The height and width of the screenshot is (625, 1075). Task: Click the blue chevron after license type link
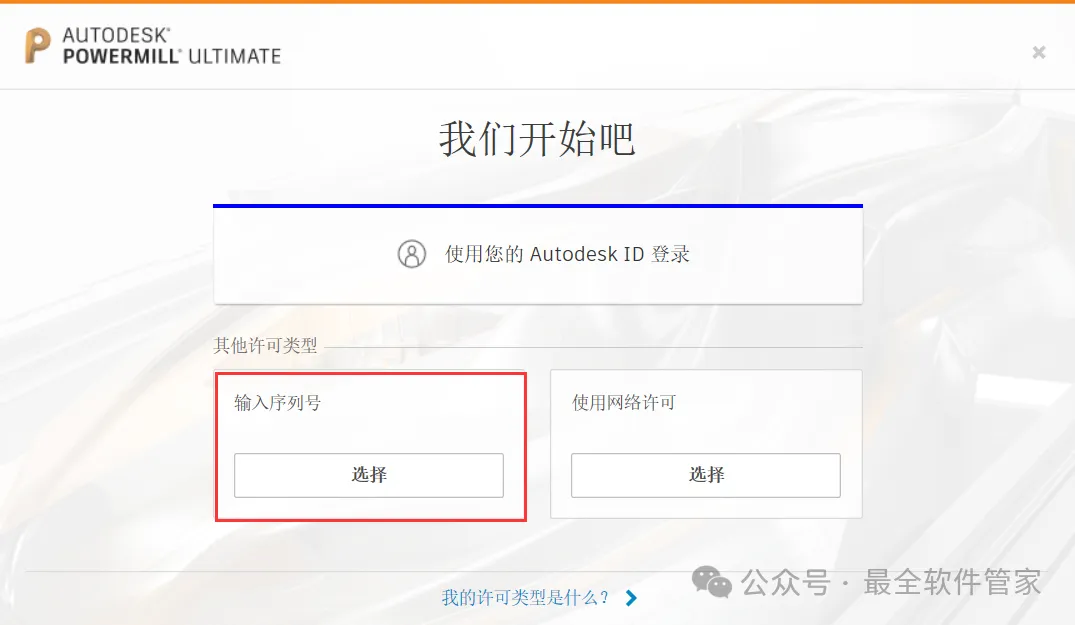coord(631,598)
